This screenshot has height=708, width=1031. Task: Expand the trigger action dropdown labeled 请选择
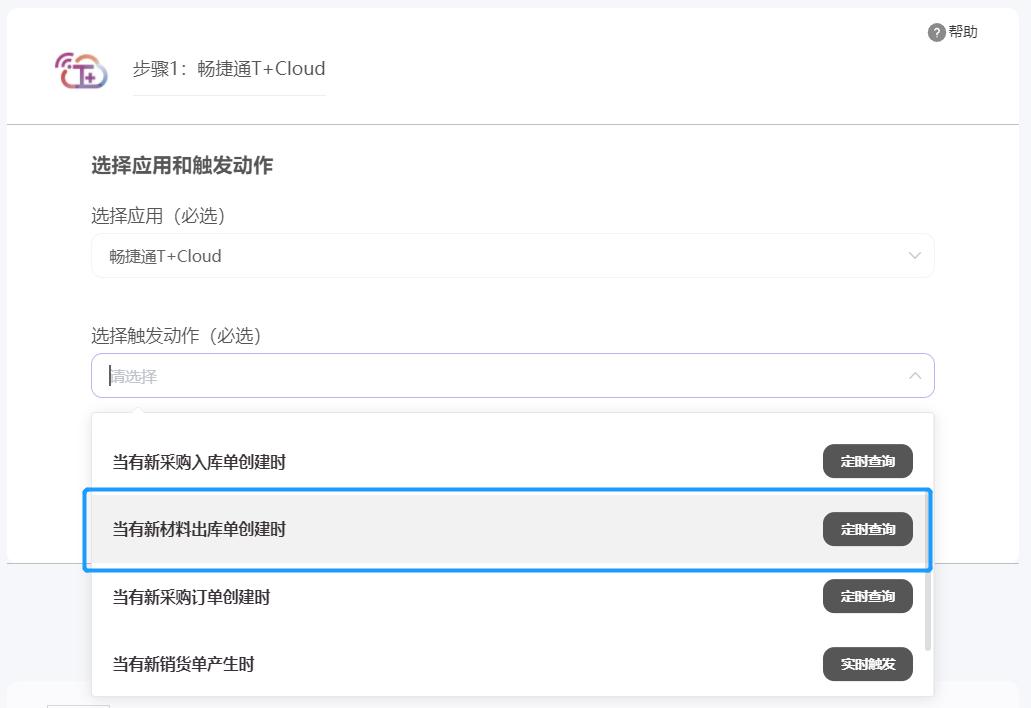point(512,375)
